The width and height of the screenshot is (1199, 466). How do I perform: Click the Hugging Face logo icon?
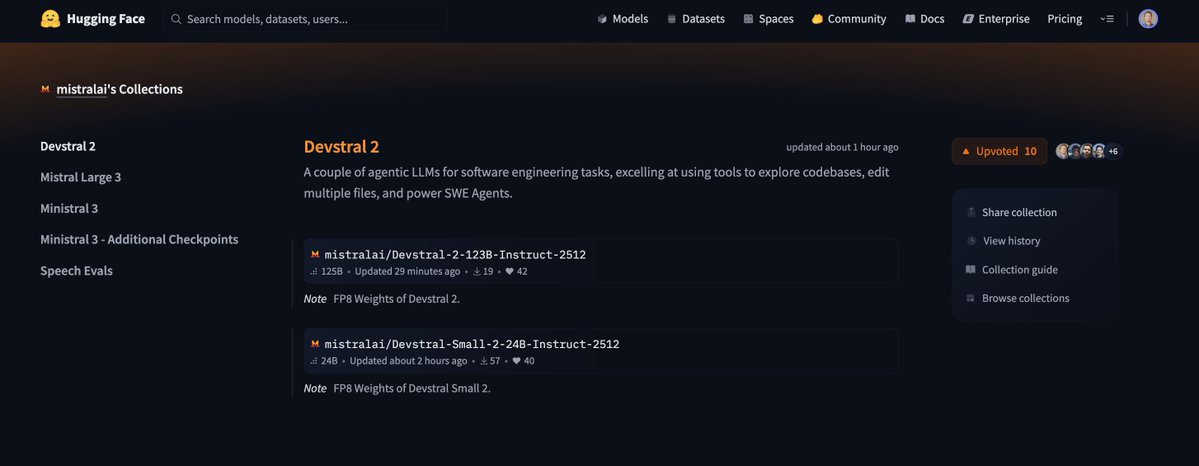point(50,19)
